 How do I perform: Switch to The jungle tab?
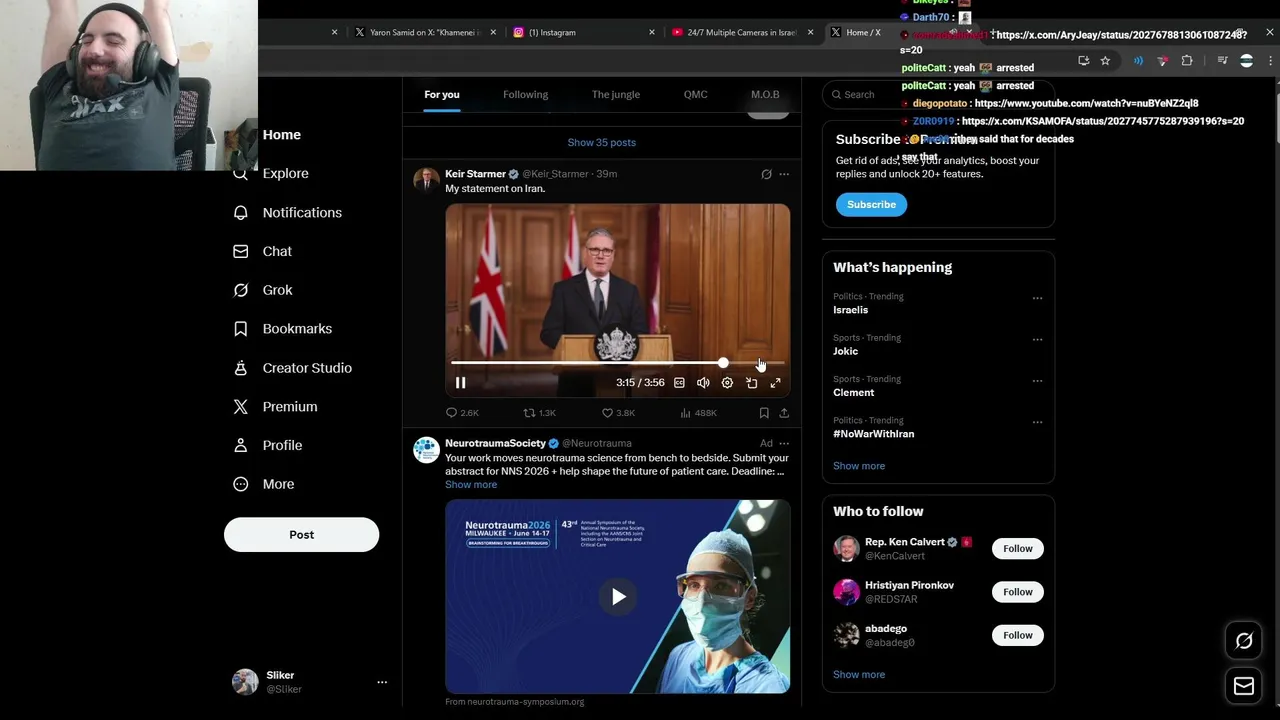(x=616, y=94)
